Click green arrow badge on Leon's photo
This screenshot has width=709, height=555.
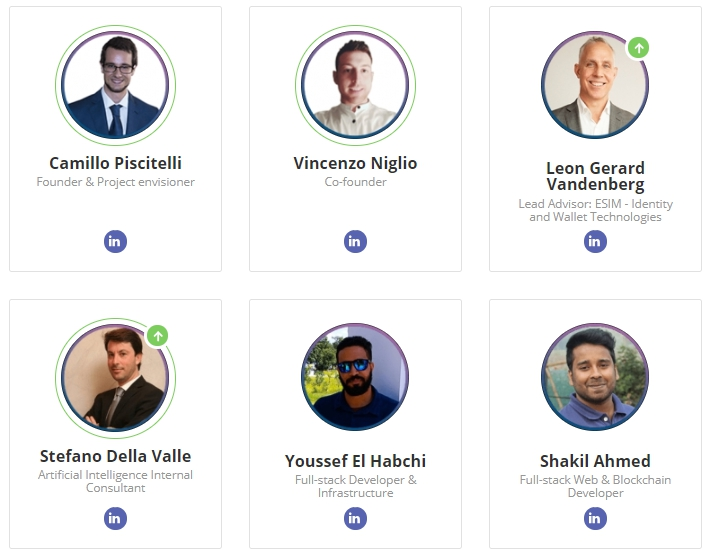(x=638, y=47)
